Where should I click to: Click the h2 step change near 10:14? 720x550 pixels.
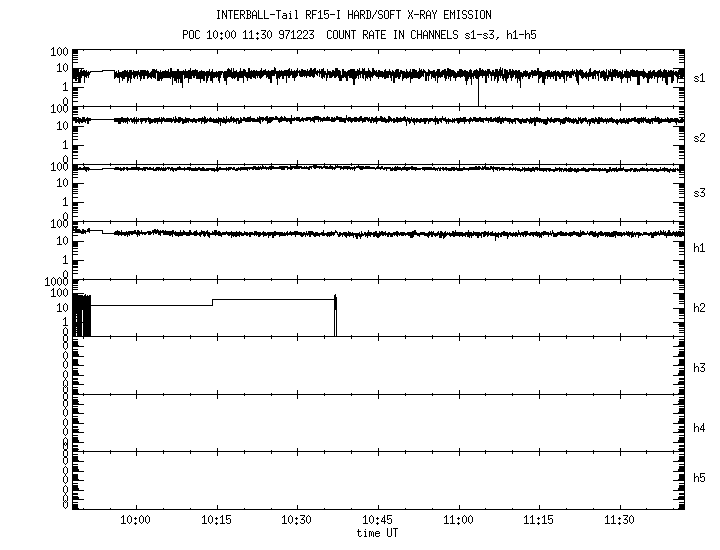pyautogui.click(x=213, y=303)
